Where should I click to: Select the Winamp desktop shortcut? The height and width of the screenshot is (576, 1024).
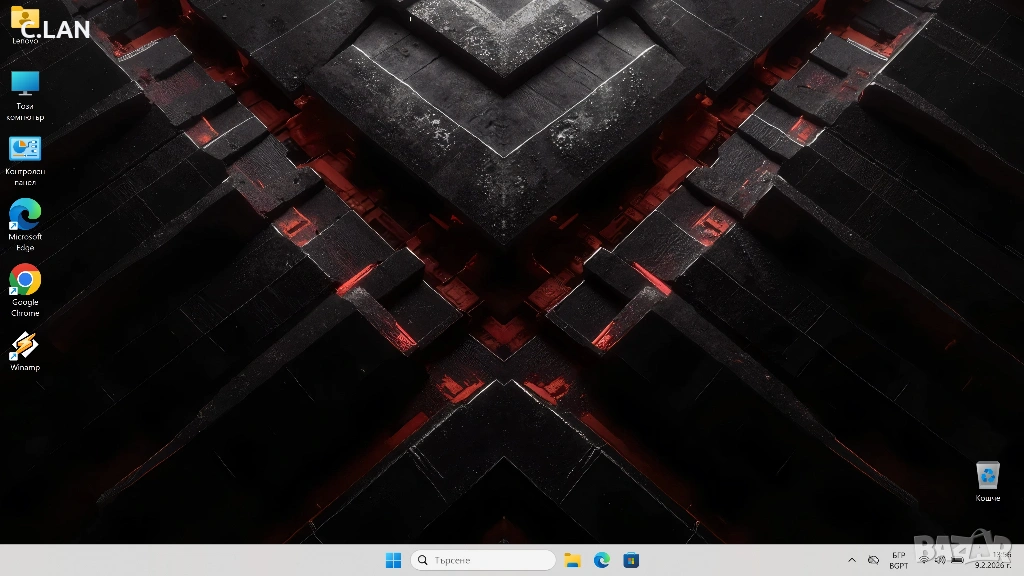(x=25, y=345)
